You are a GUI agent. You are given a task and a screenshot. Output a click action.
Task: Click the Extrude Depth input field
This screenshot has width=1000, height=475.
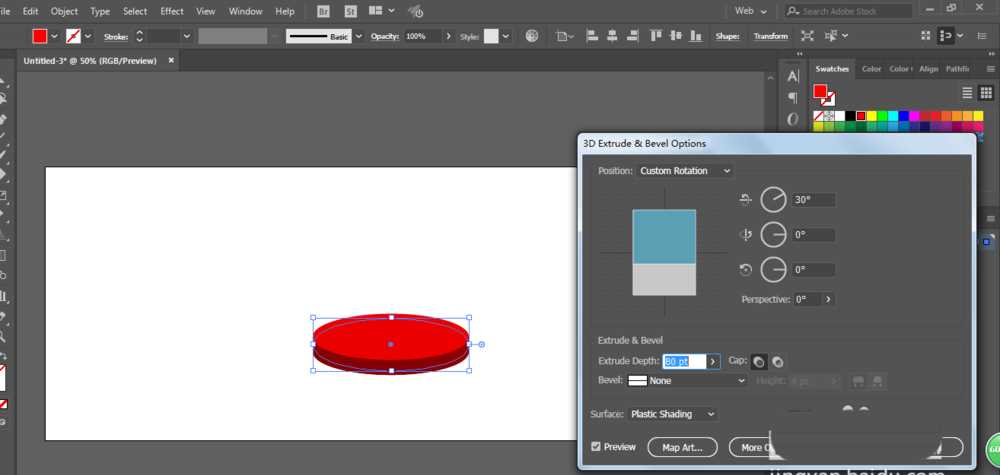(x=684, y=361)
